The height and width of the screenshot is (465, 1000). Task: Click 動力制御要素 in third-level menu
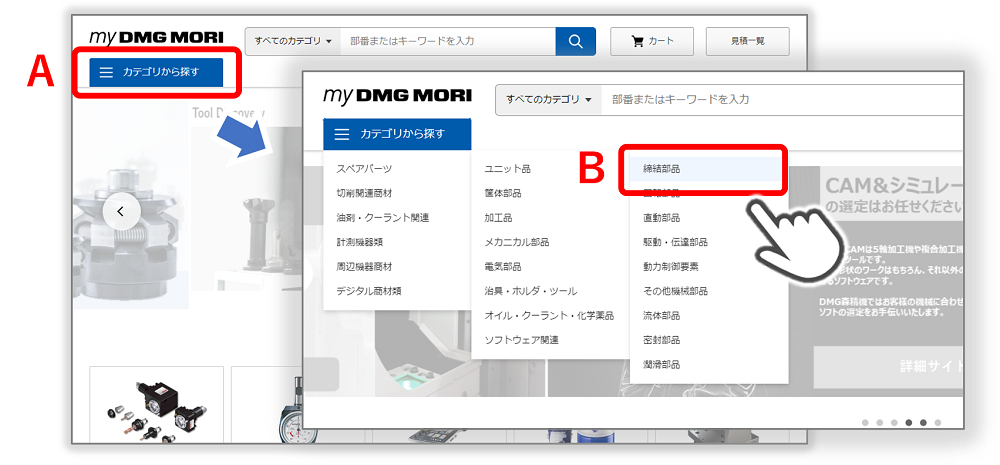tap(671, 267)
